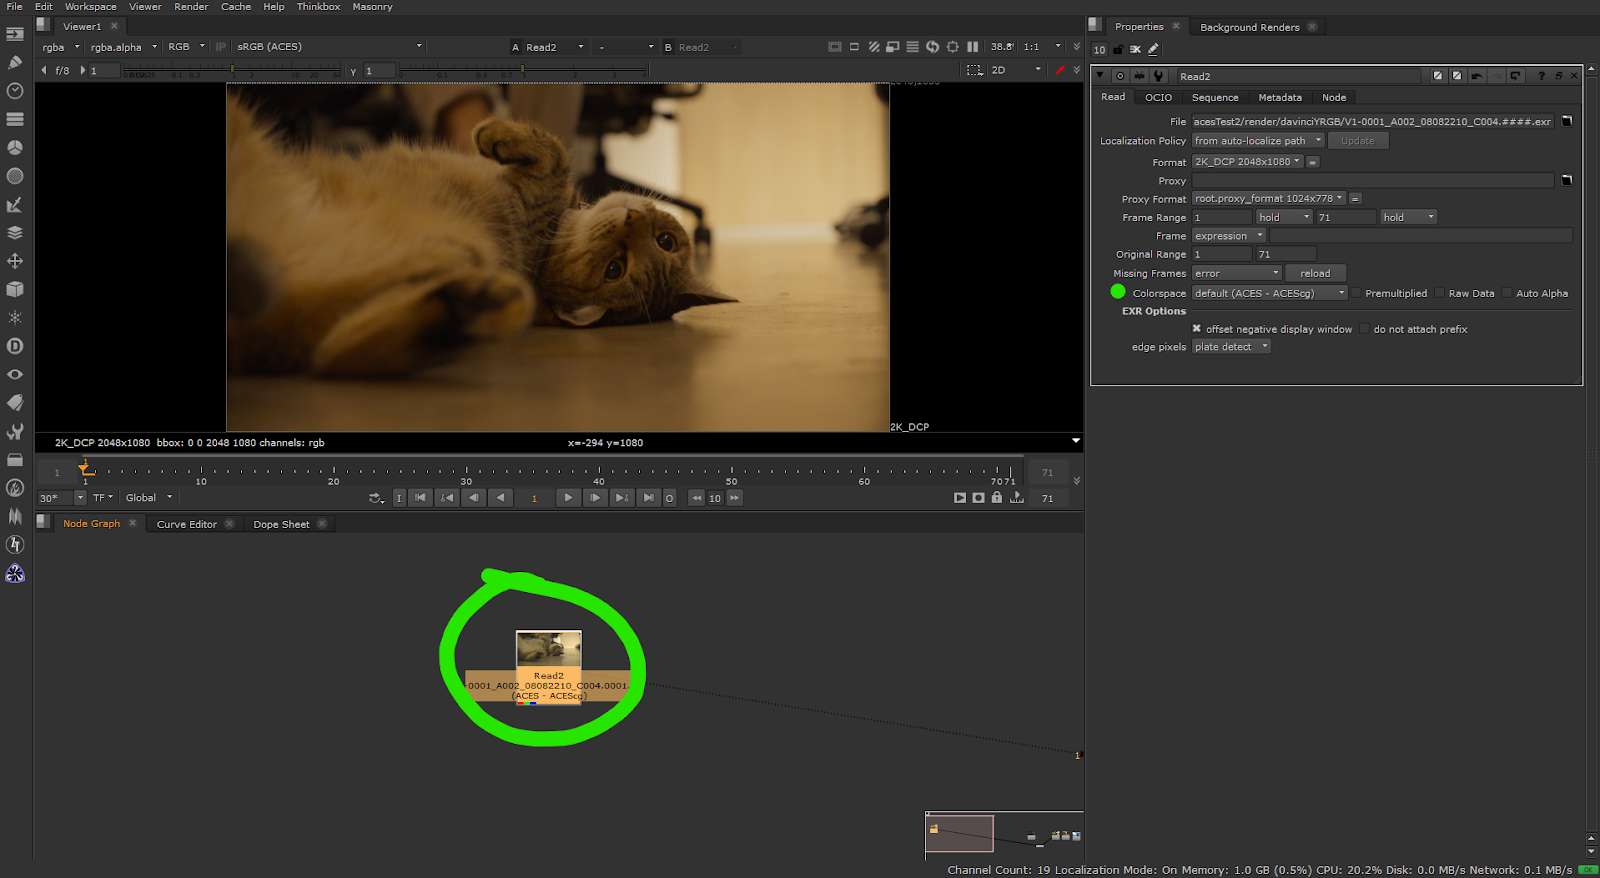Toggle the properties panel lock icon
Image resolution: width=1600 pixels, height=878 pixels.
[1118, 49]
